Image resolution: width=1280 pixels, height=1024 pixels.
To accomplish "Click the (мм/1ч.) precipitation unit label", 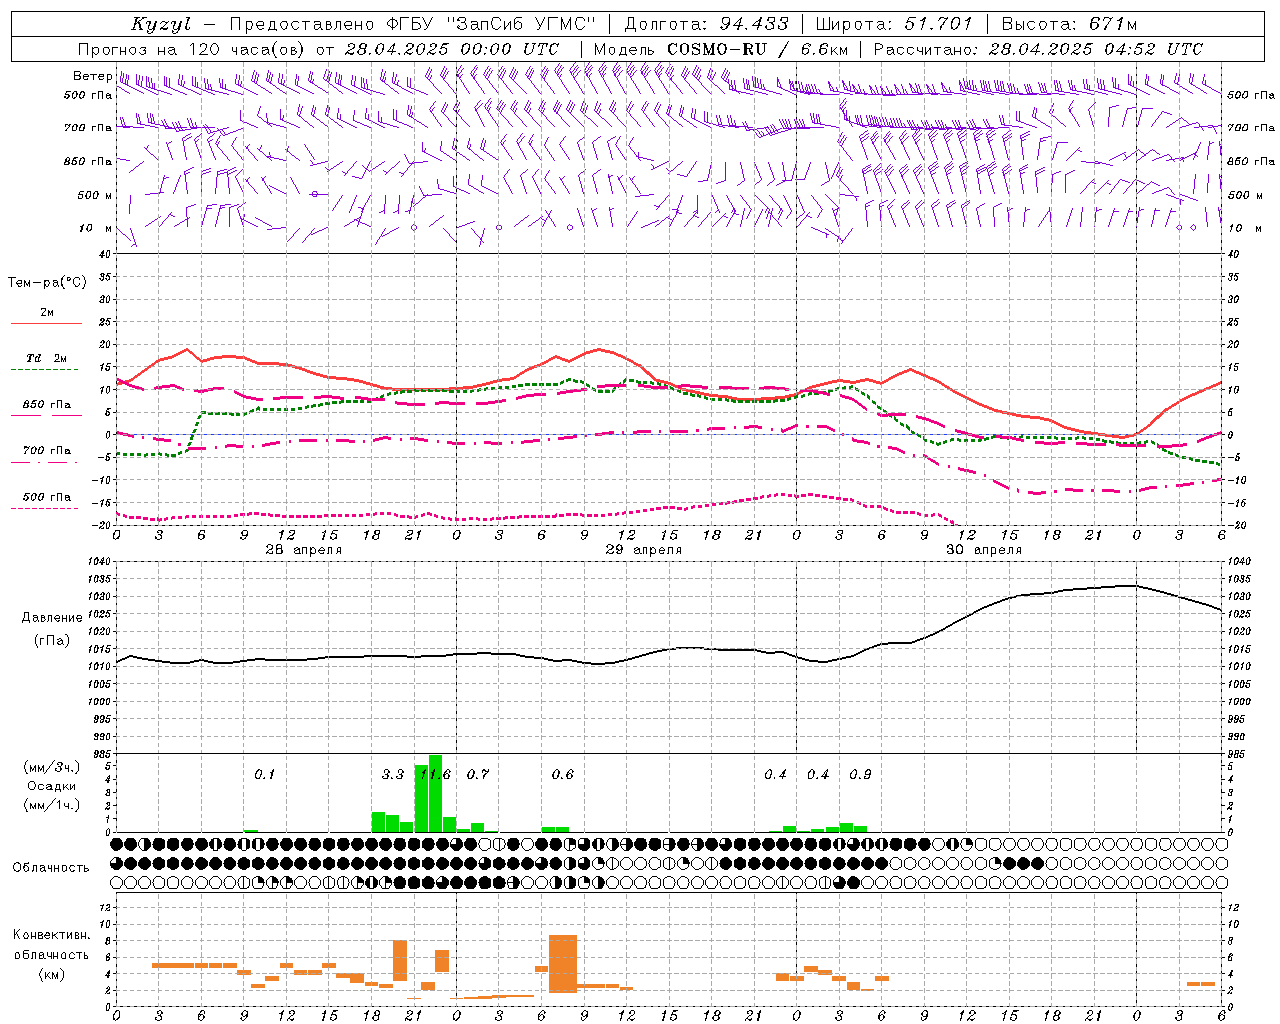I will click(x=51, y=805).
